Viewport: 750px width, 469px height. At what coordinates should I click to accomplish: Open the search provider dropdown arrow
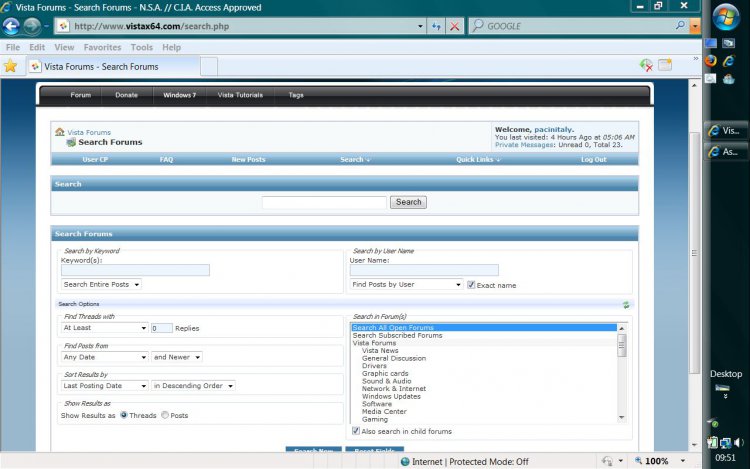click(695, 26)
